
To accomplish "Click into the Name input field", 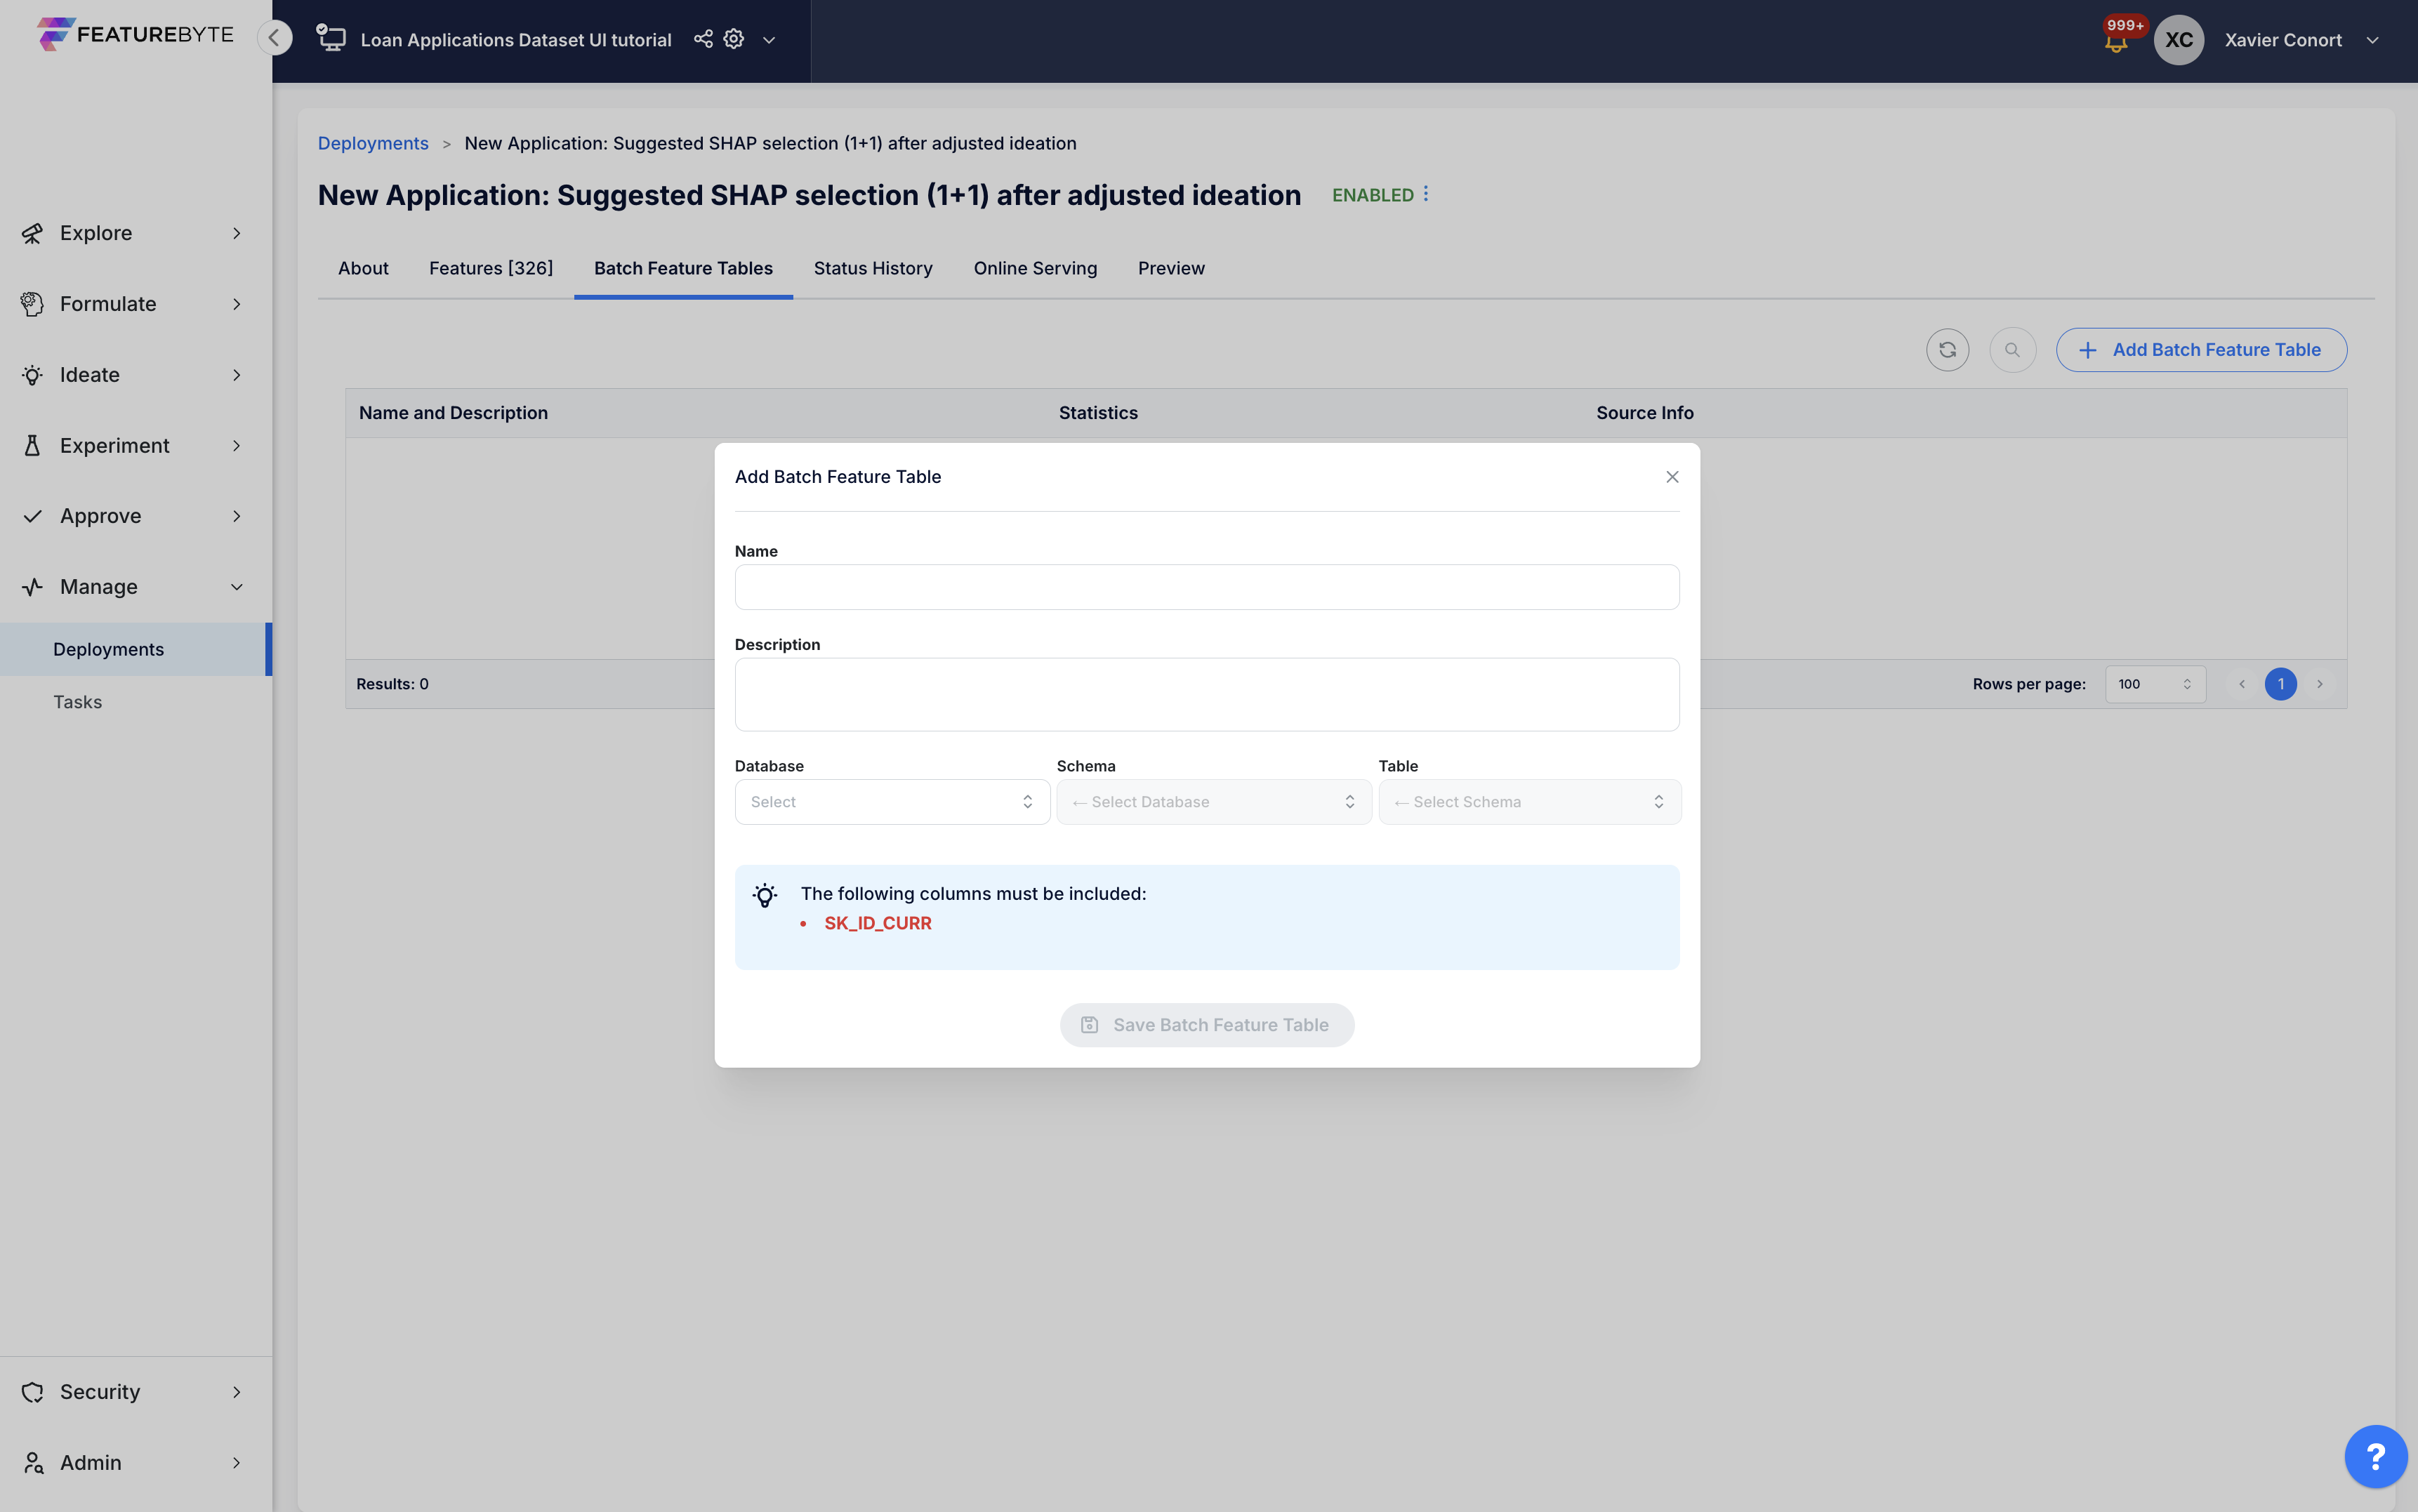I will (1206, 587).
